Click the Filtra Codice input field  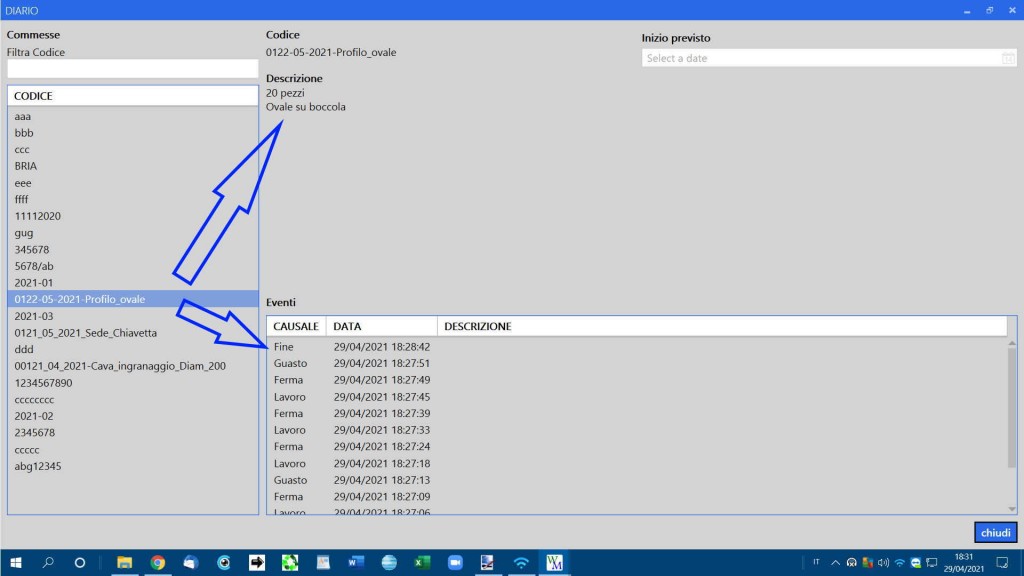pos(133,69)
